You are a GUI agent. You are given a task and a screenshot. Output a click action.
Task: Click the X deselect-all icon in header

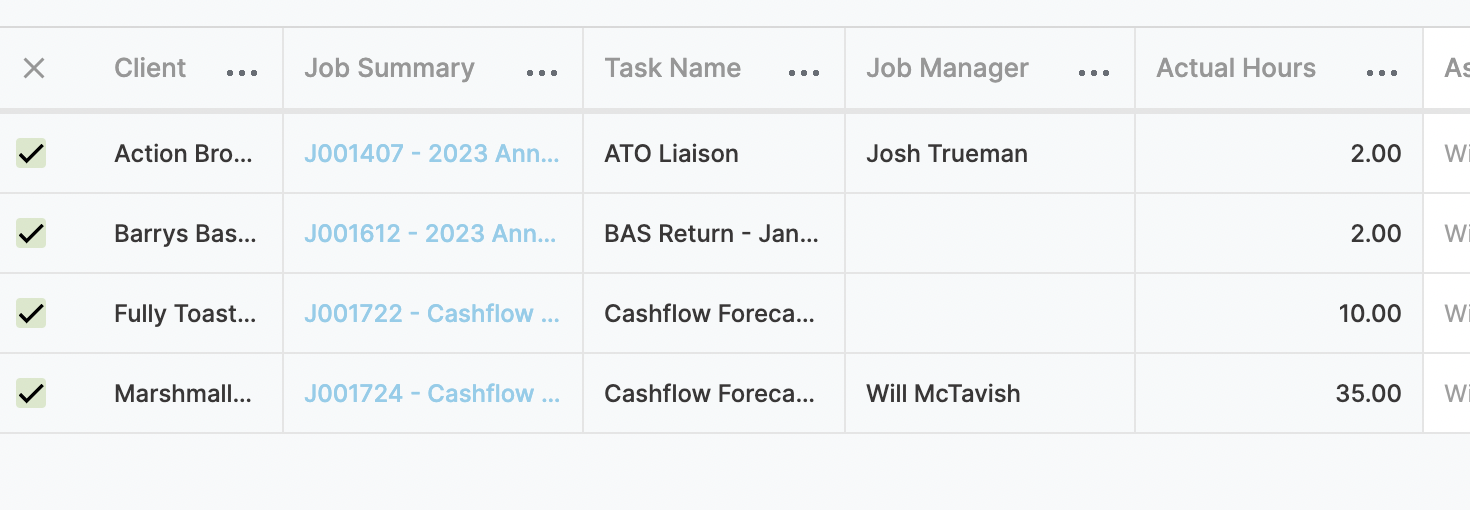[x=34, y=68]
